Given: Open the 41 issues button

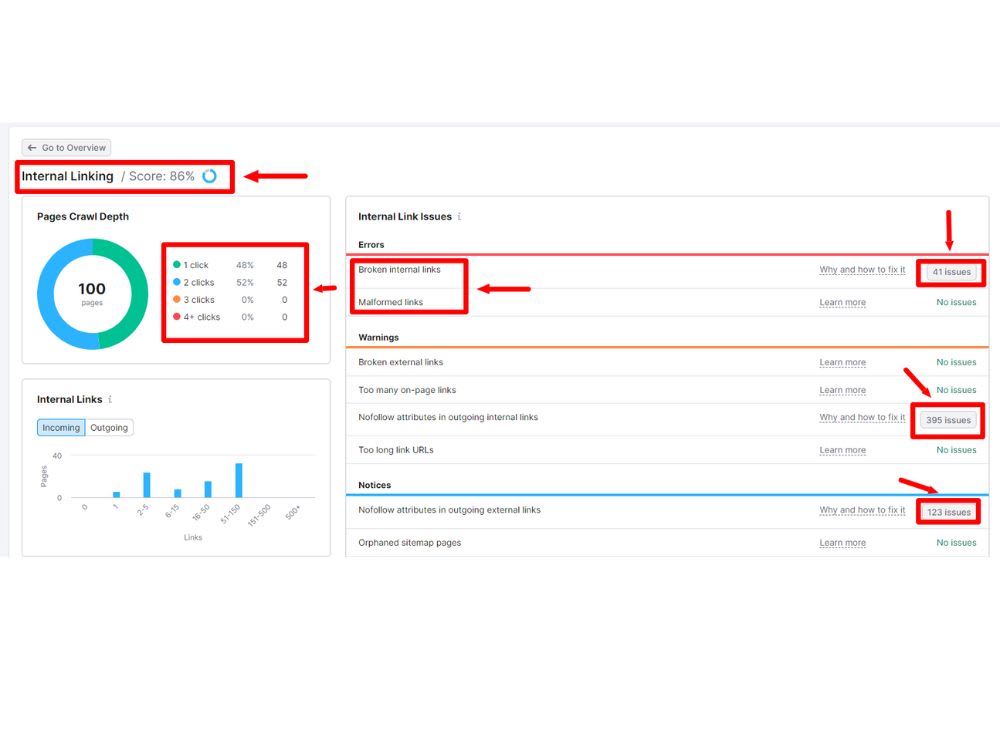Looking at the screenshot, I should (x=952, y=272).
